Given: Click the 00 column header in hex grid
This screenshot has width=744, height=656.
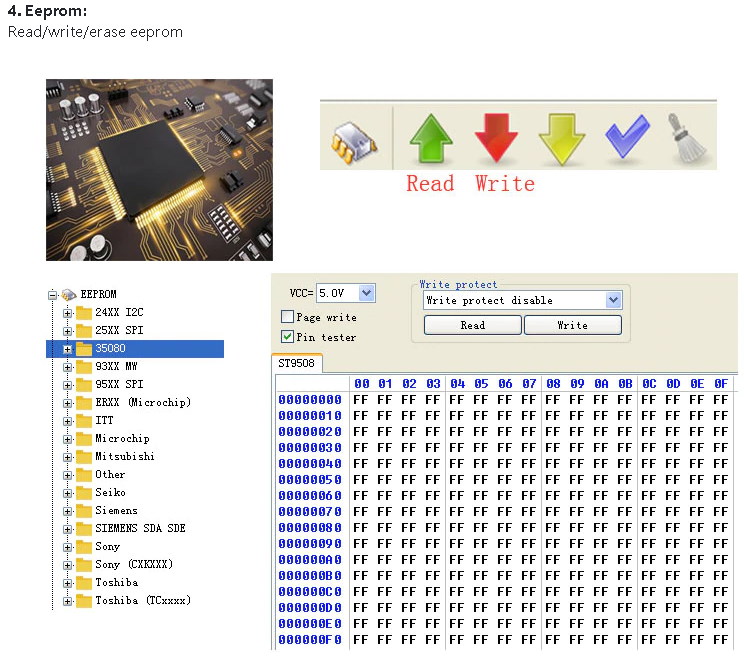Looking at the screenshot, I should (362, 384).
